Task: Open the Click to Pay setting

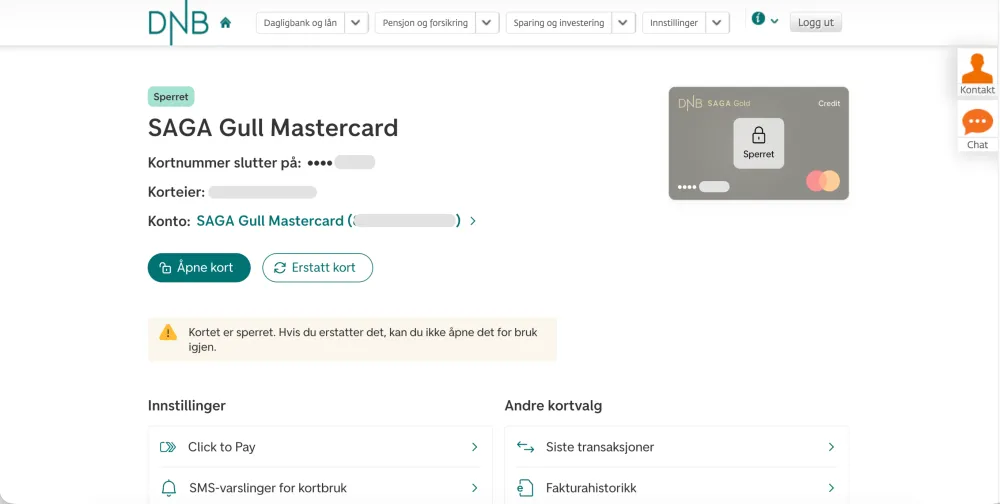Action: [x=320, y=447]
